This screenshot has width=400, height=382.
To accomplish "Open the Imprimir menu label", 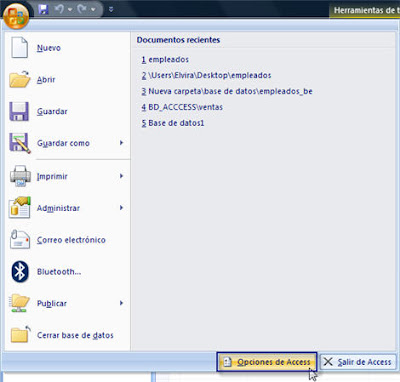I will pos(52,176).
